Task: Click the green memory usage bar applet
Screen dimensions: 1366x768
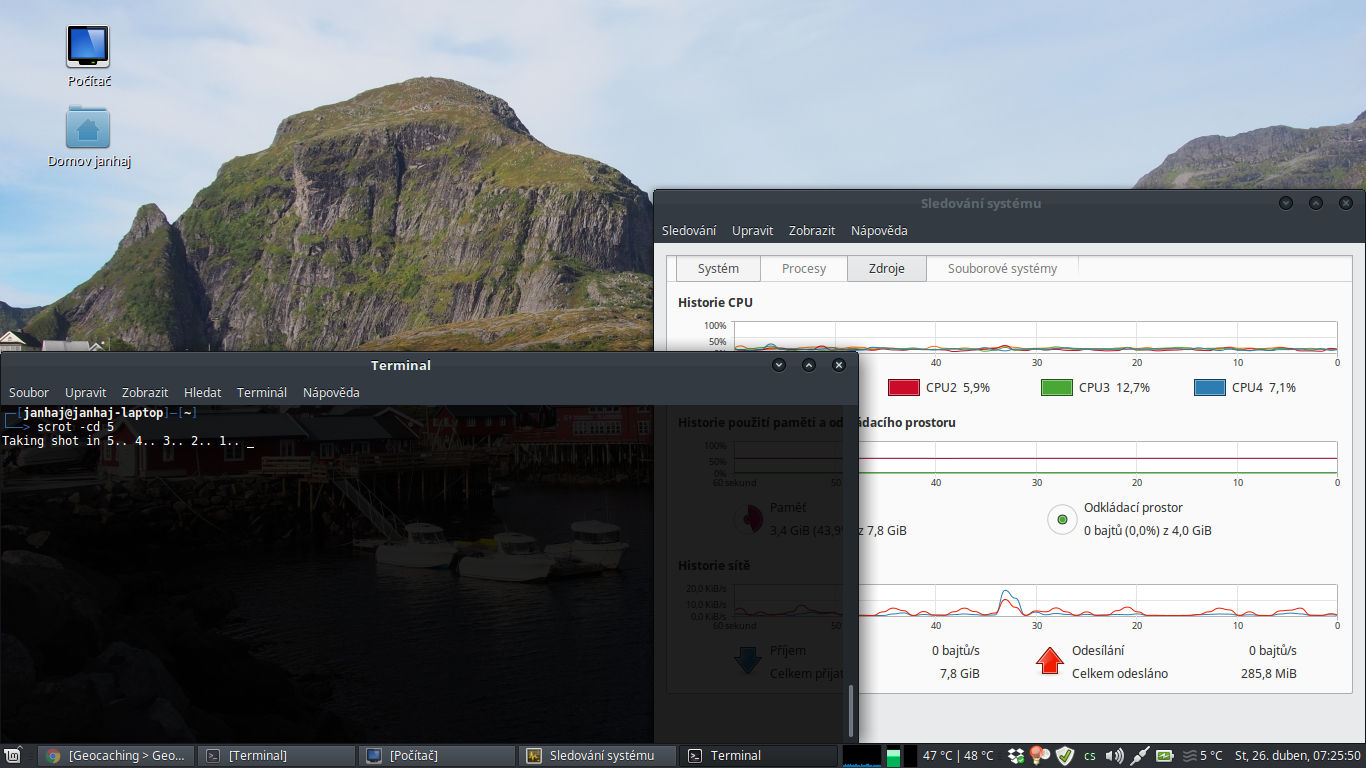Action: coord(893,756)
